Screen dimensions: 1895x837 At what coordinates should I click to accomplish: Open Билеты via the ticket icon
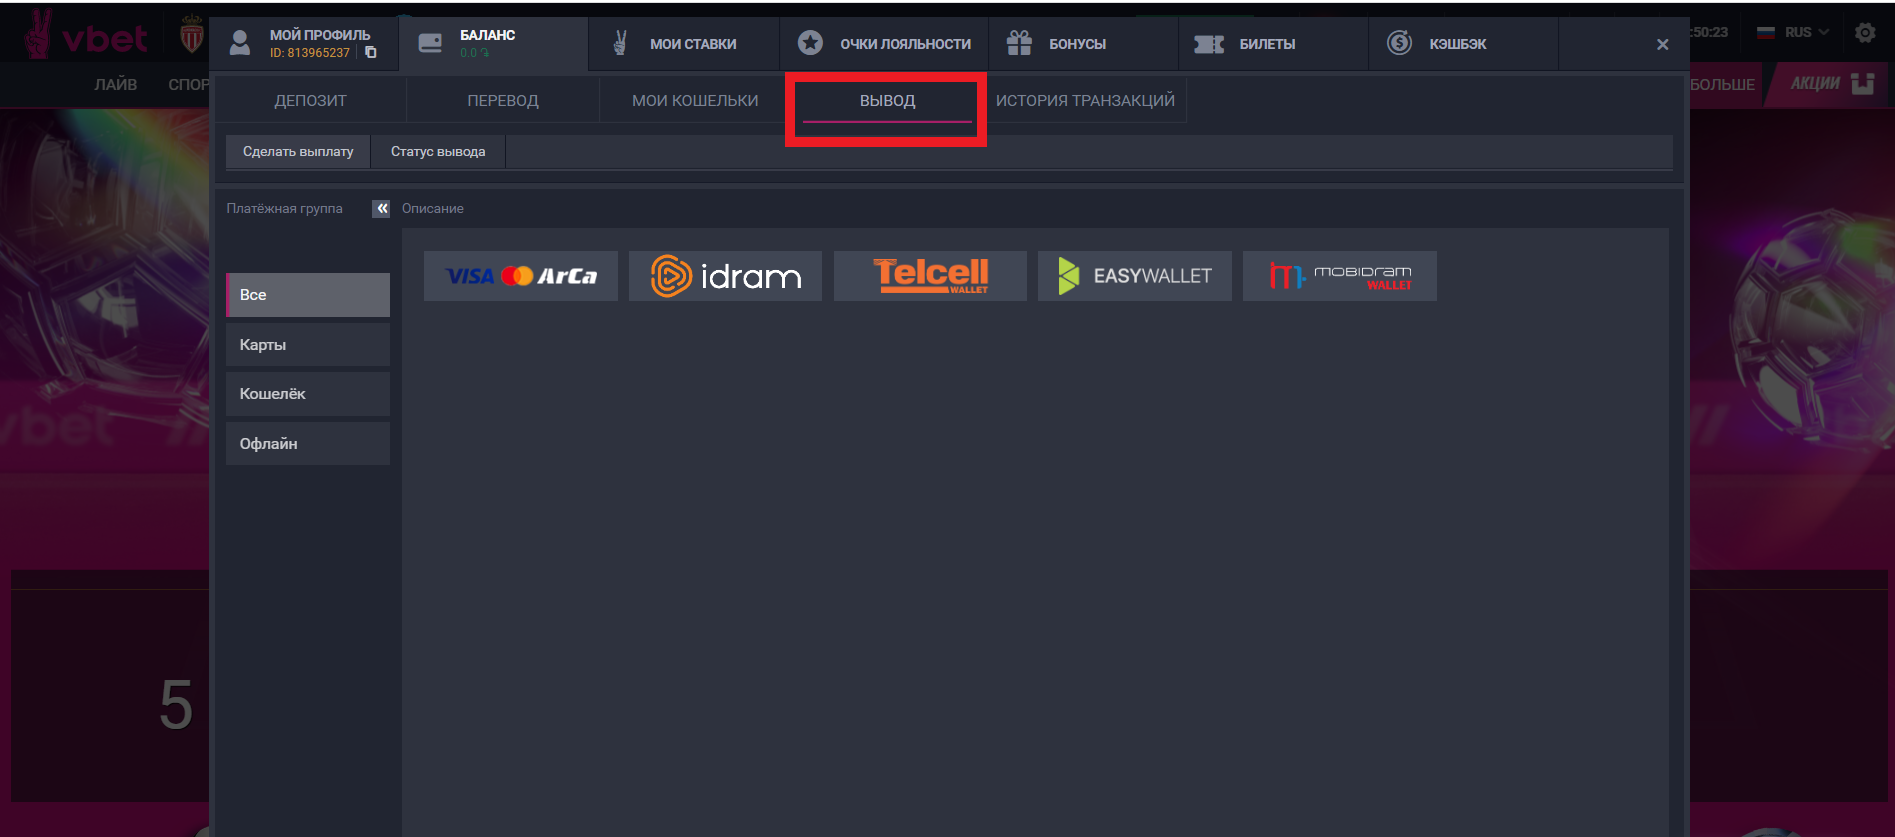click(x=1209, y=44)
